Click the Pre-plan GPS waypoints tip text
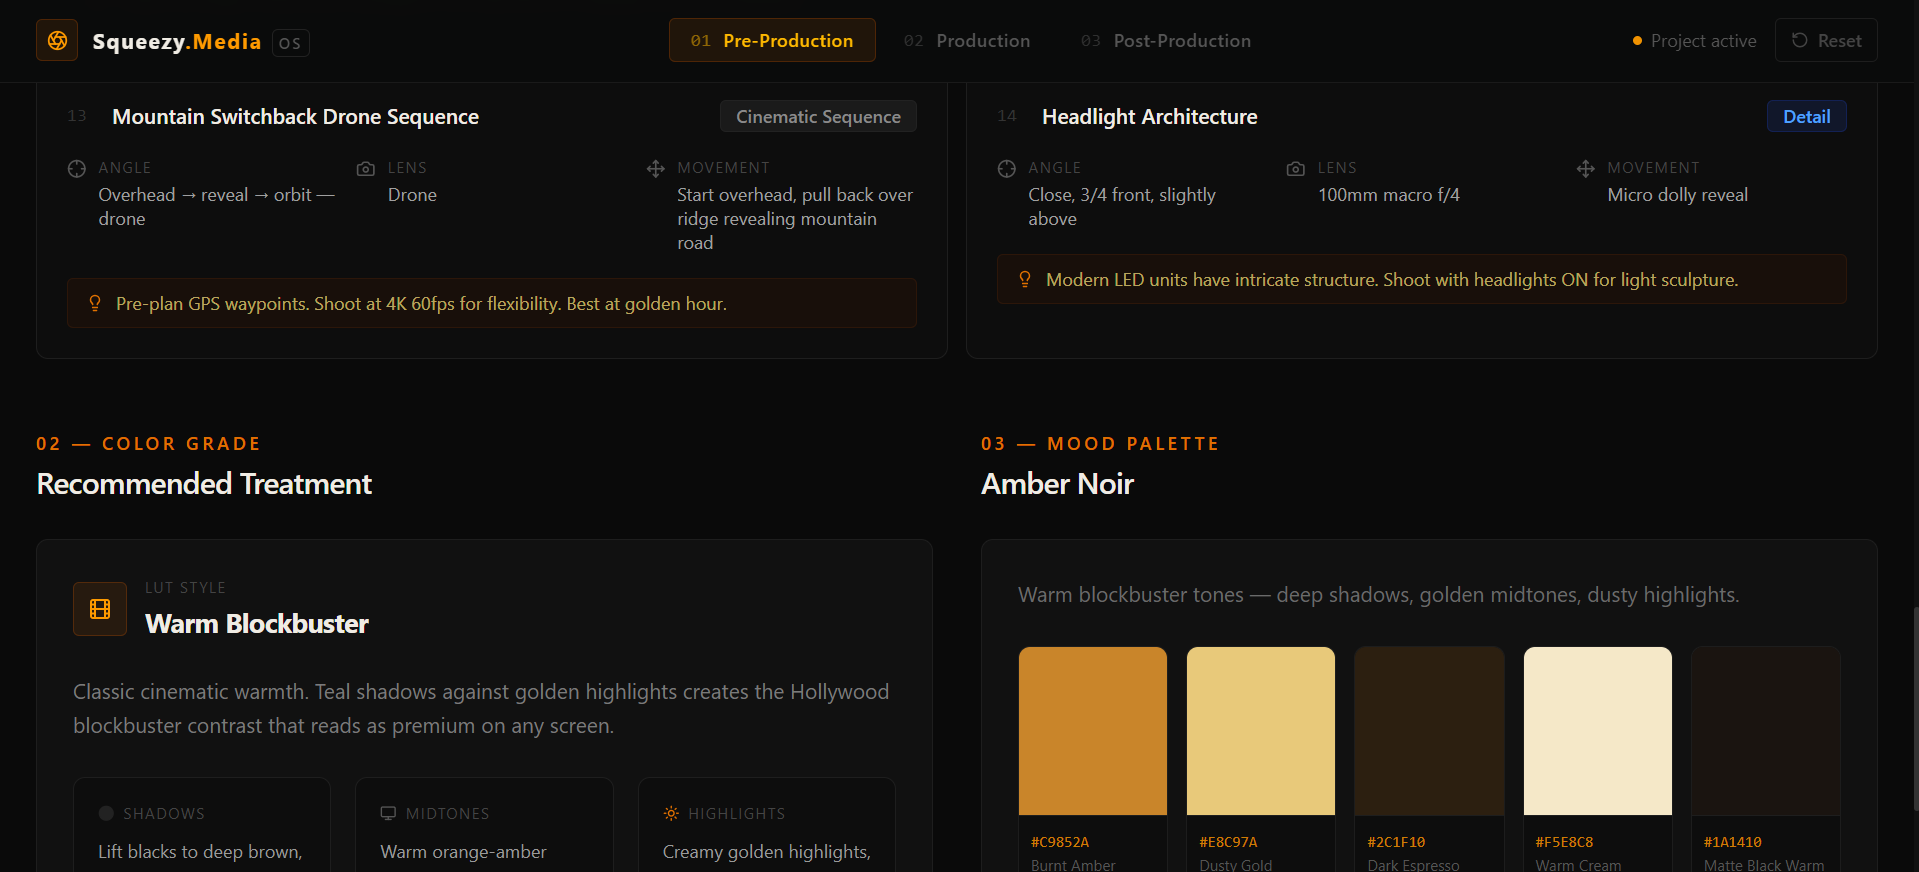 coord(421,304)
